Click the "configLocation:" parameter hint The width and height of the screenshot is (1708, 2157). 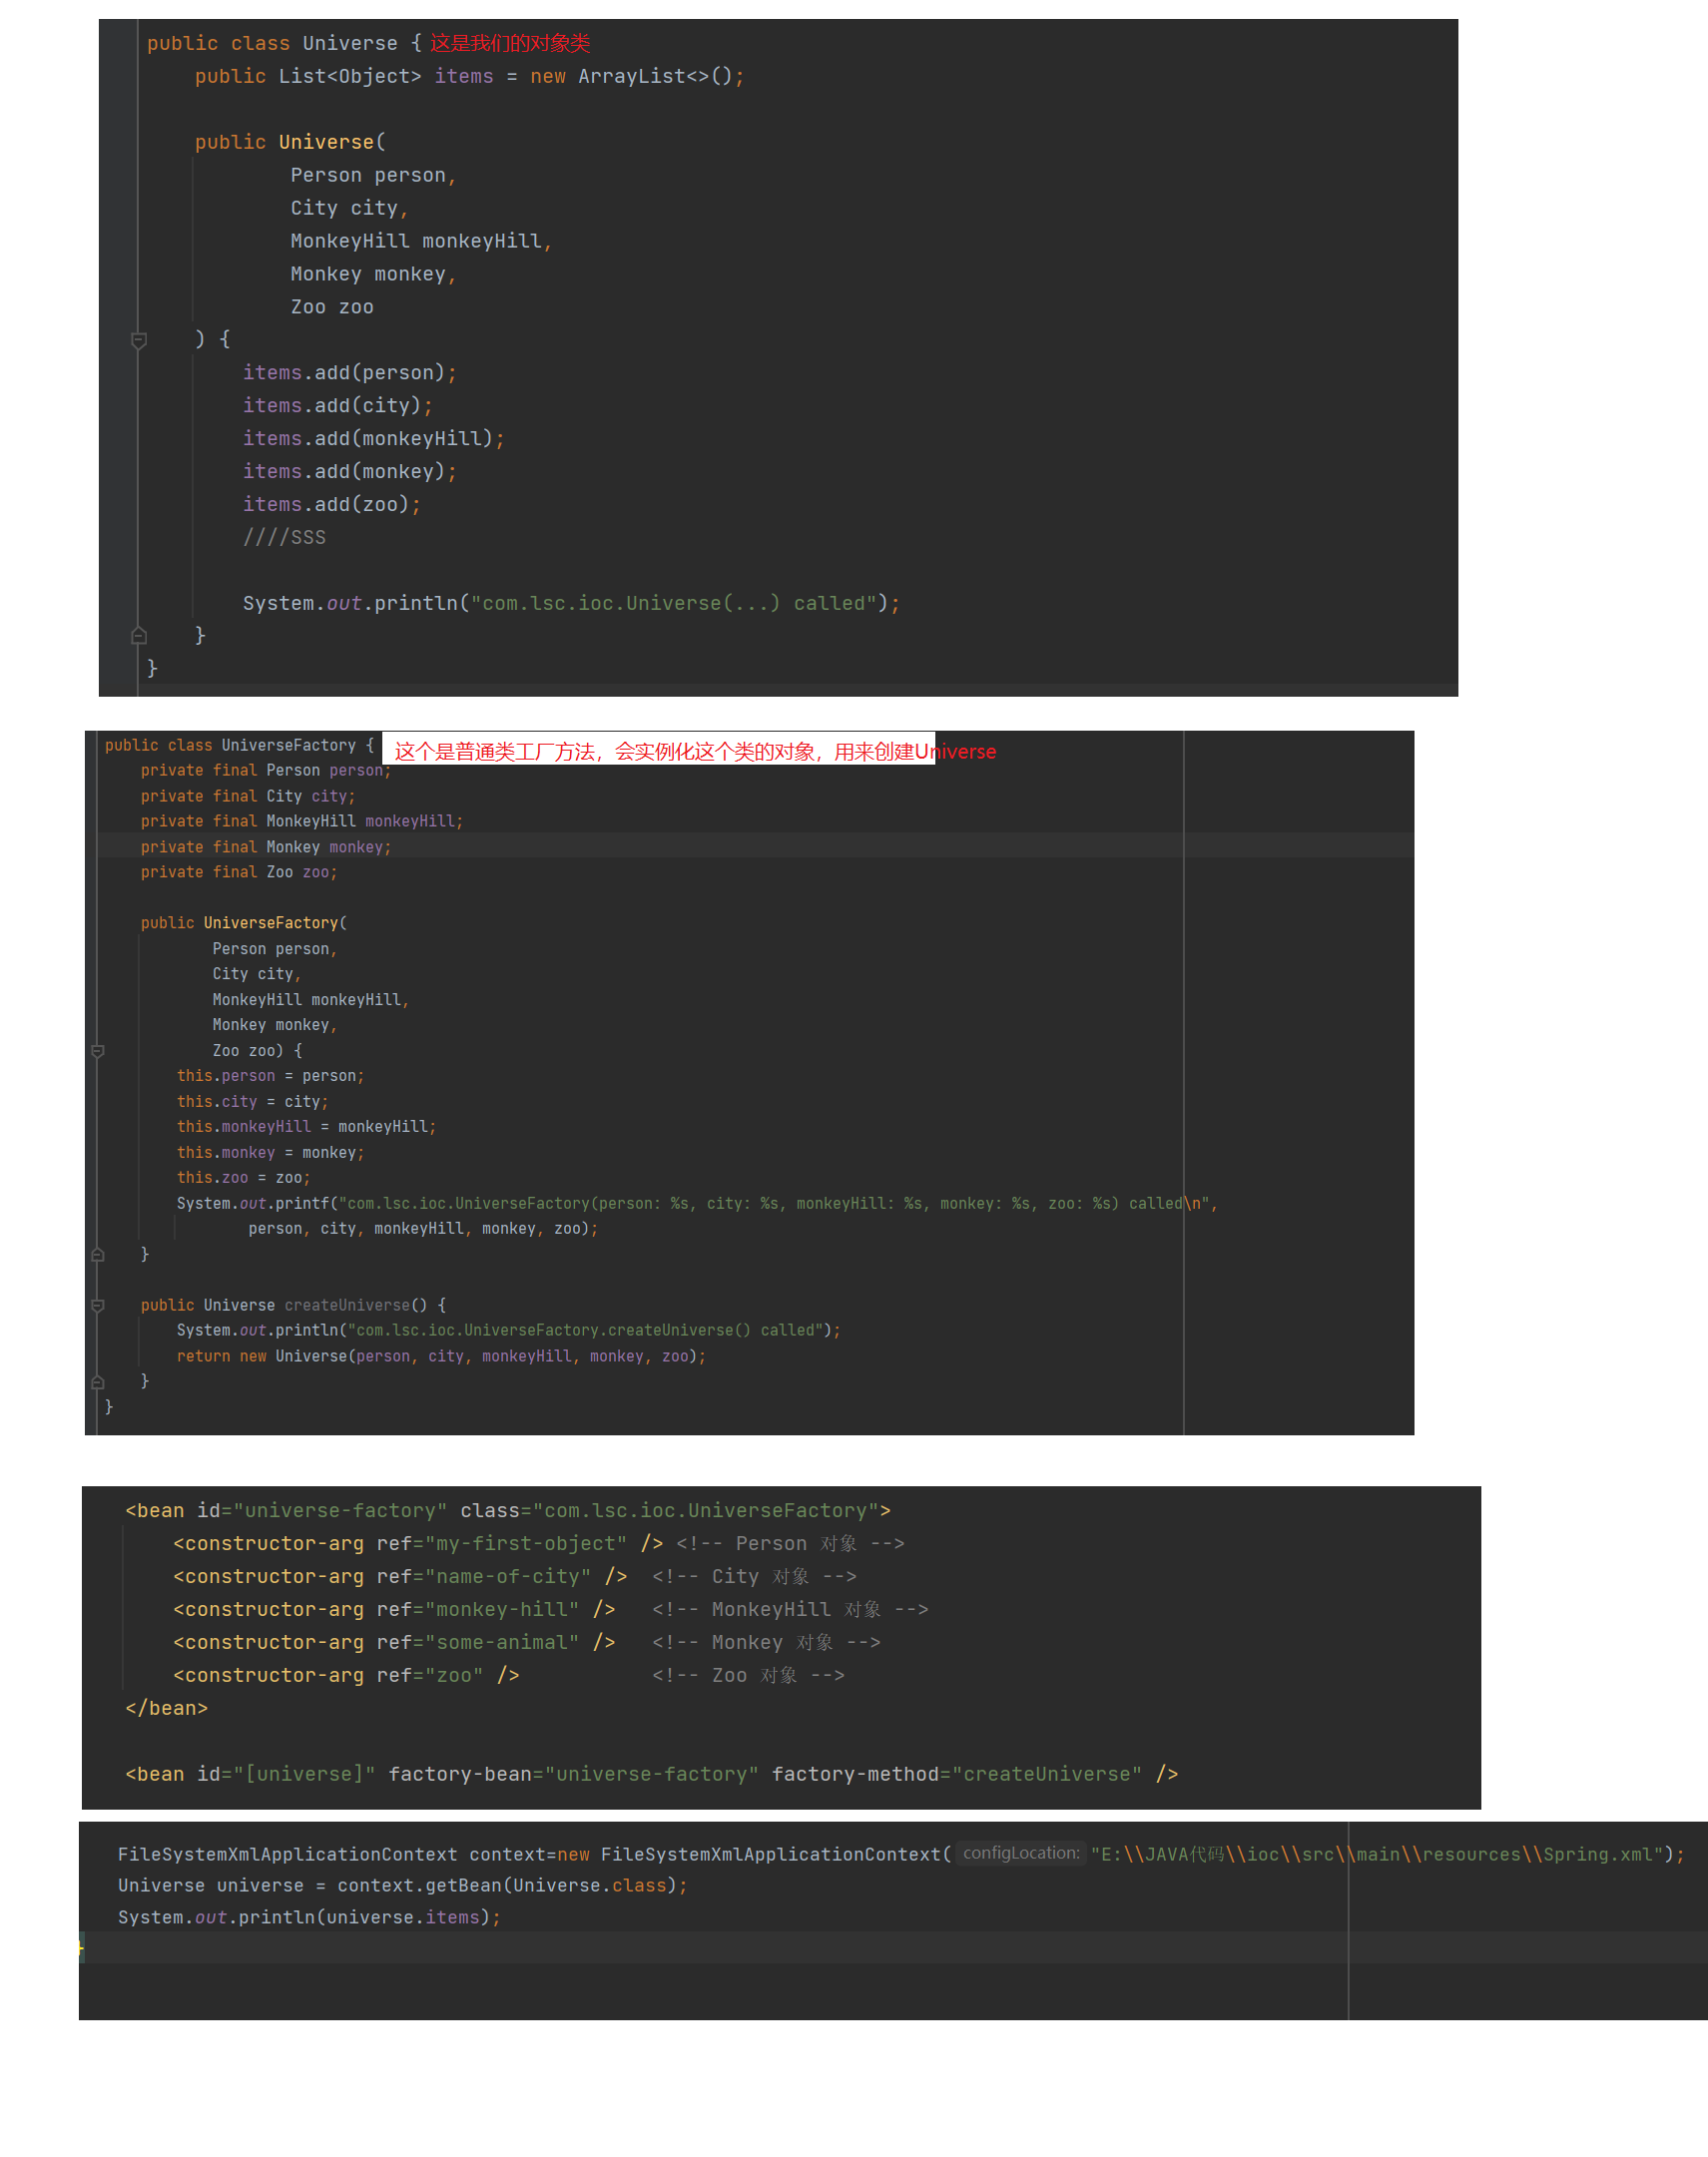coord(1021,1853)
